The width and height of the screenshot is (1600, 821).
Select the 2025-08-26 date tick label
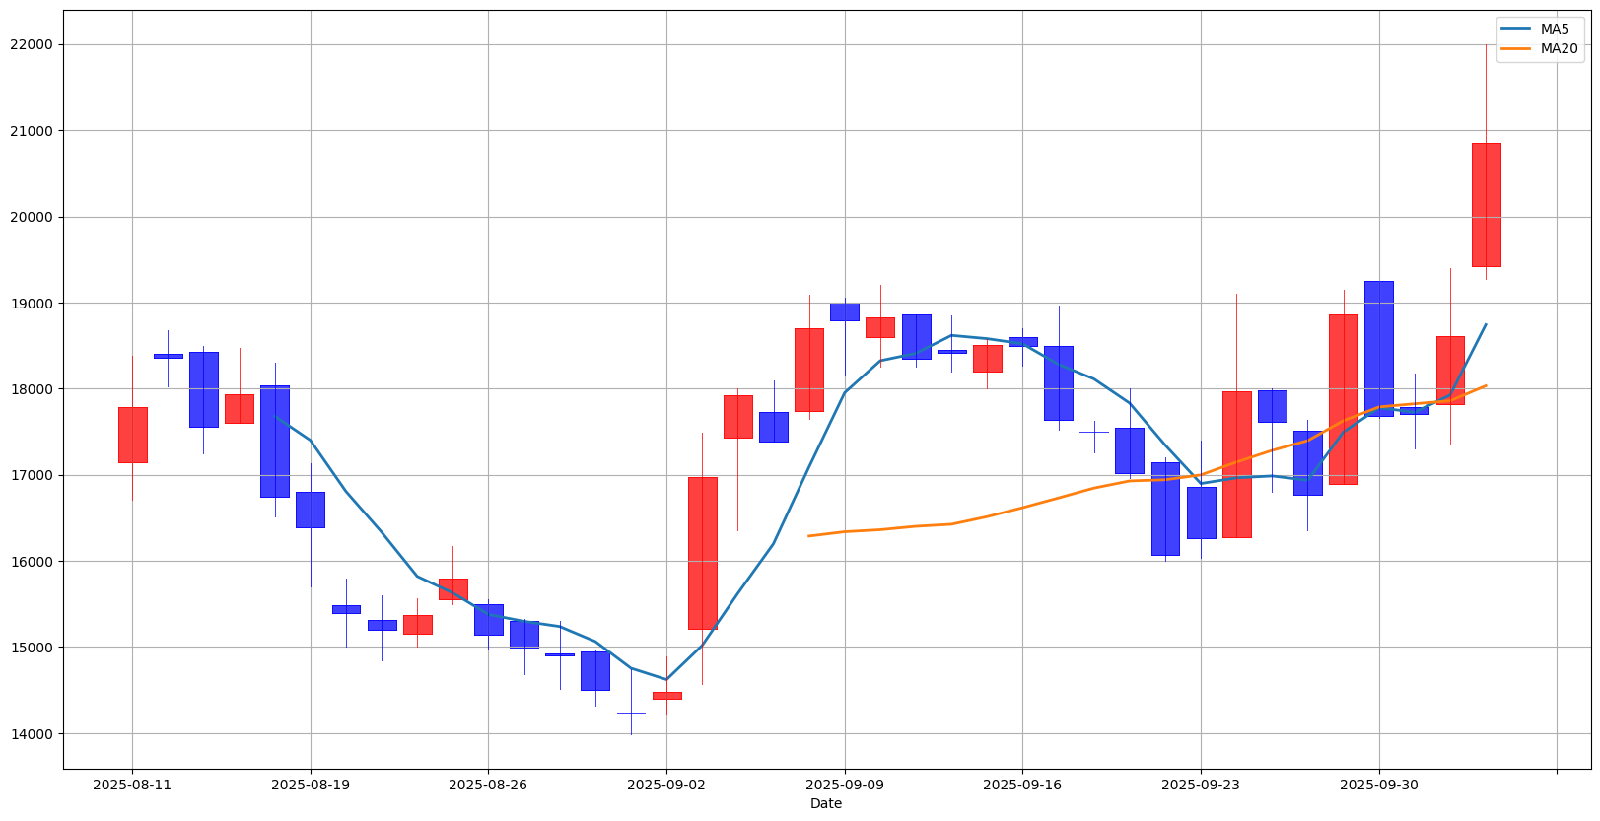pyautogui.click(x=488, y=785)
